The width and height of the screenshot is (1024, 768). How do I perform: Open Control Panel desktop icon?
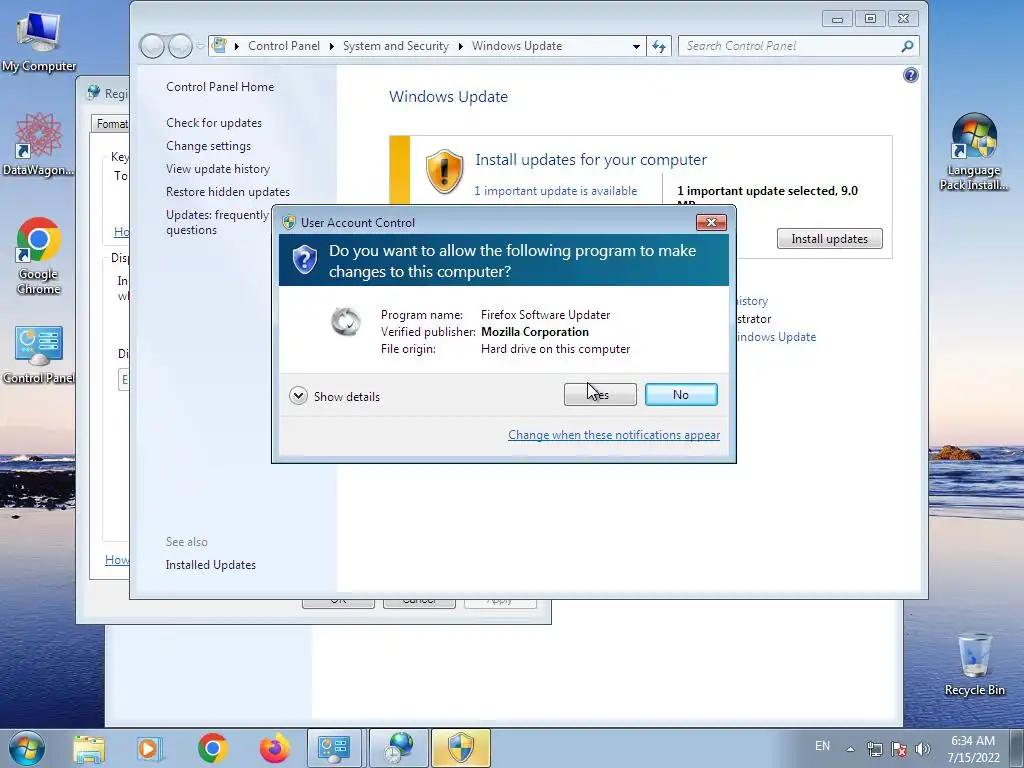pyautogui.click(x=39, y=355)
